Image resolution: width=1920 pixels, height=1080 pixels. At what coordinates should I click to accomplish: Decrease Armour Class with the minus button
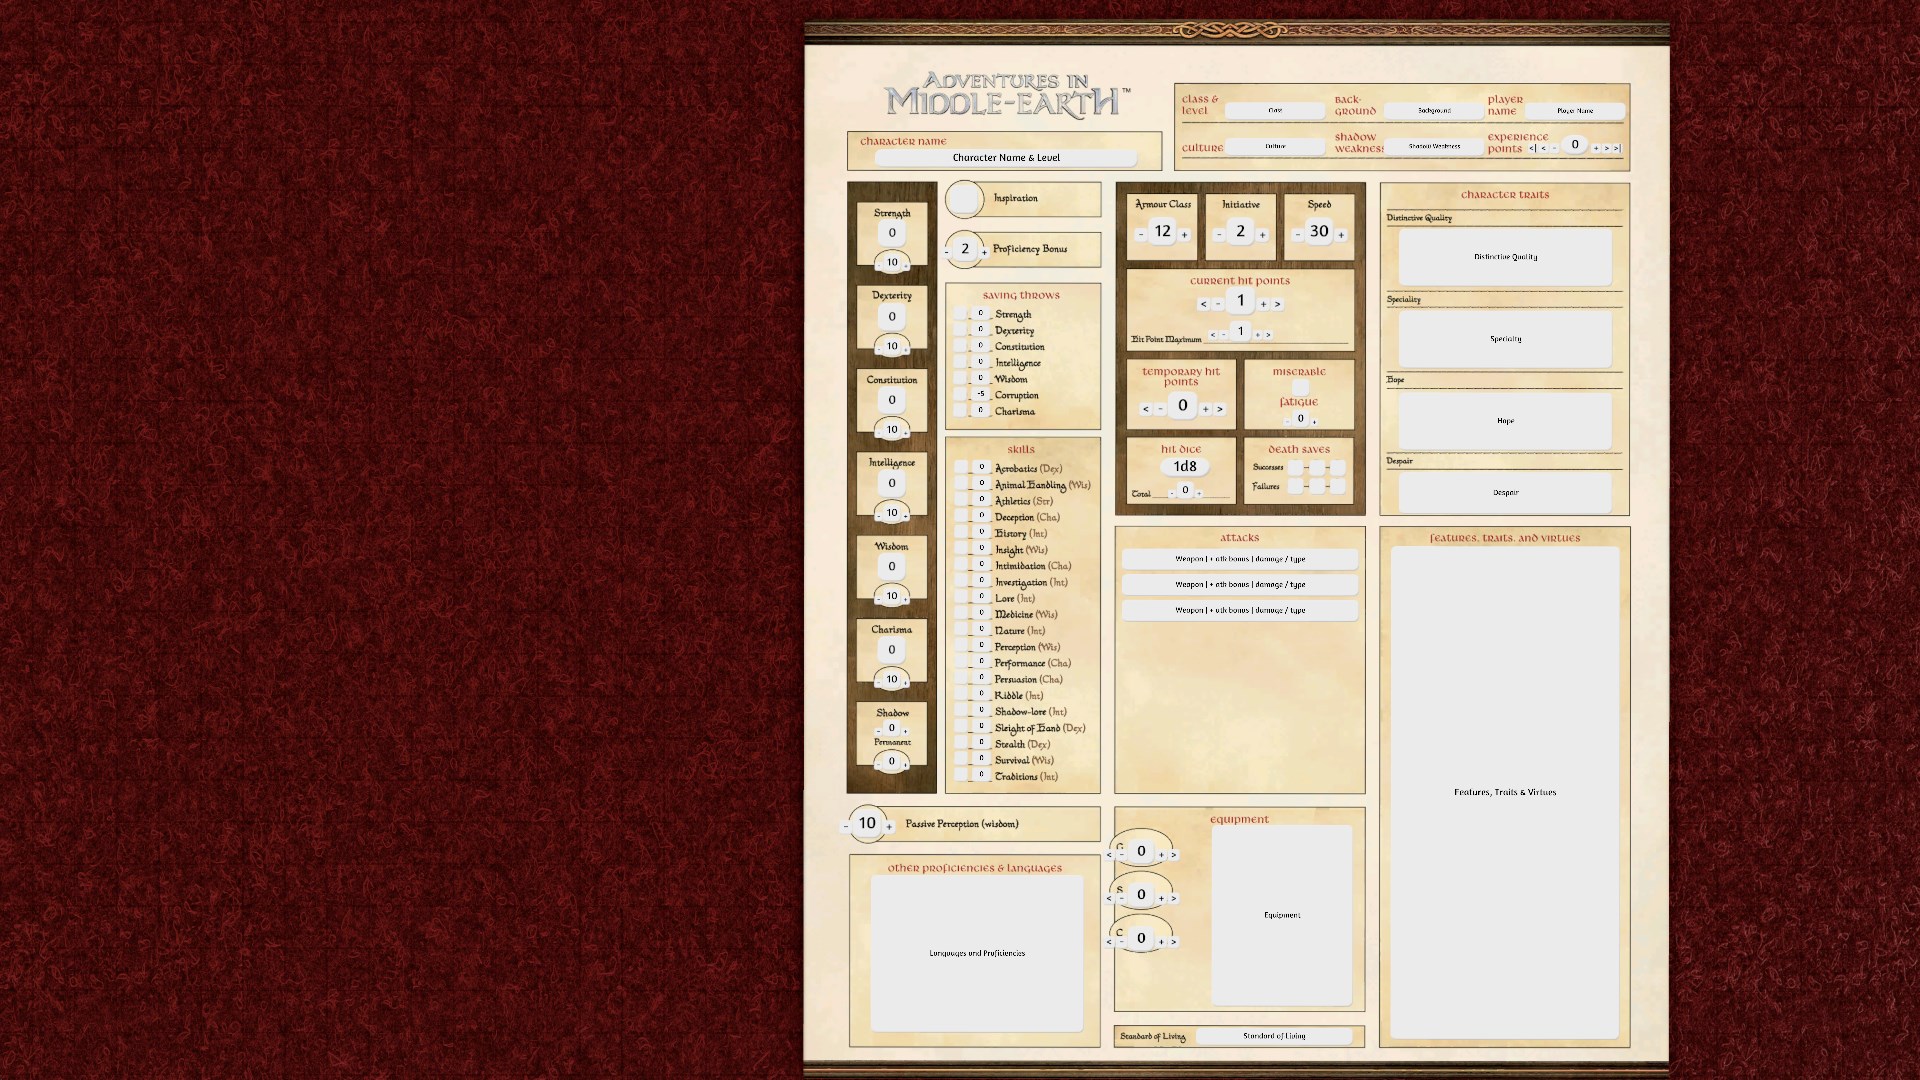coord(1141,235)
